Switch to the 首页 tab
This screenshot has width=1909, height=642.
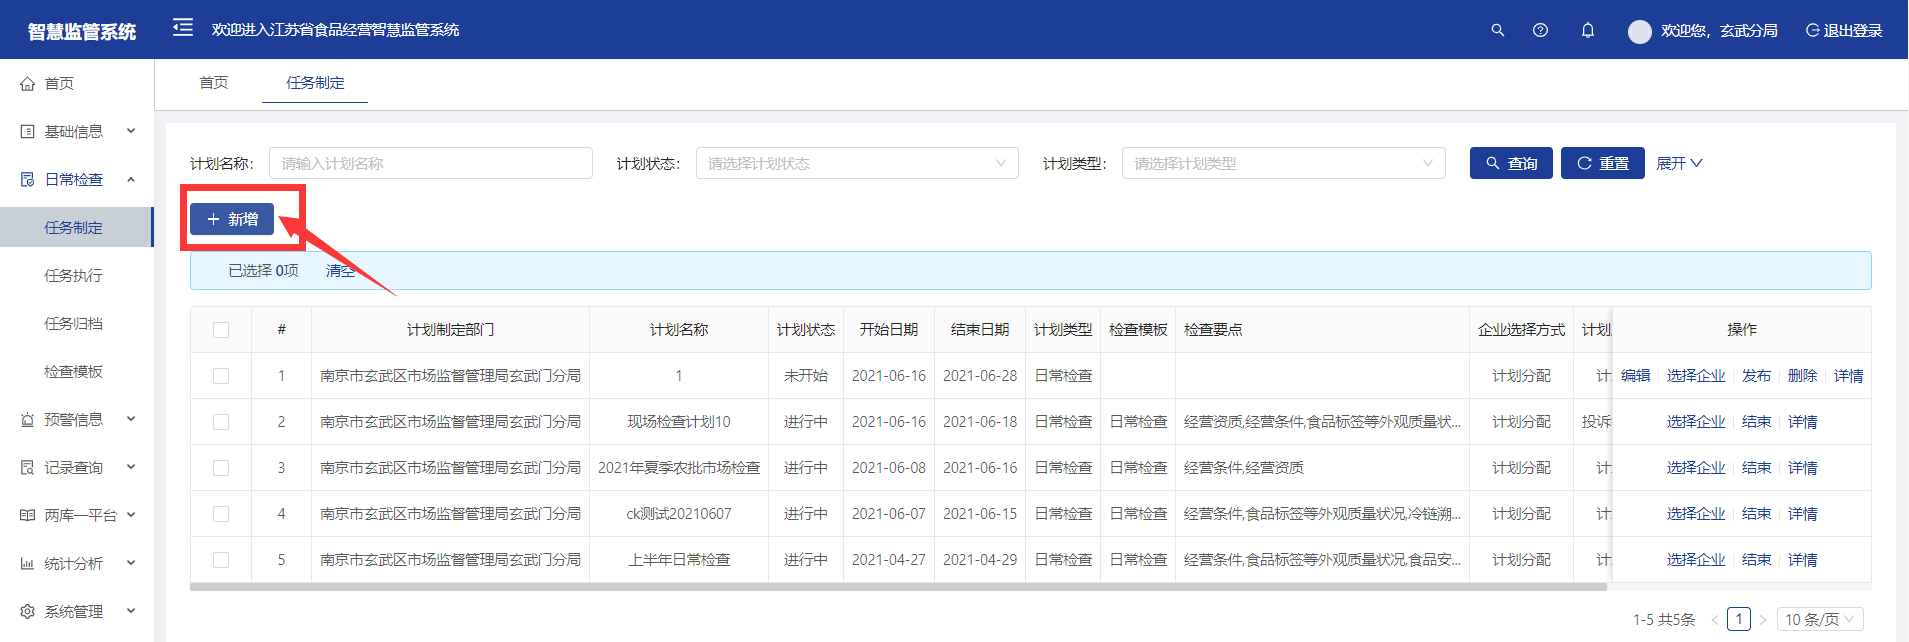(x=213, y=82)
